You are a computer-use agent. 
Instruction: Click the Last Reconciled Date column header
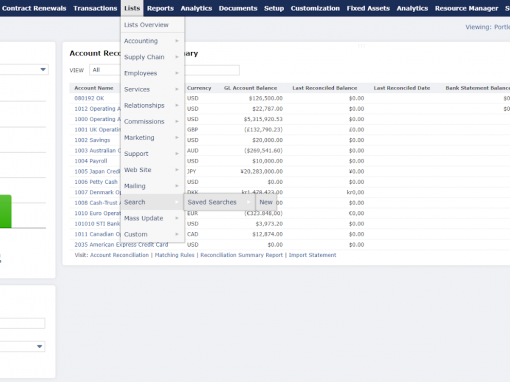[402, 88]
